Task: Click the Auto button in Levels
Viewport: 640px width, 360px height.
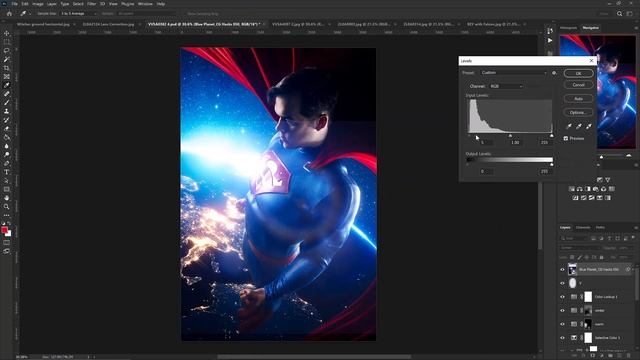Action: click(x=578, y=99)
